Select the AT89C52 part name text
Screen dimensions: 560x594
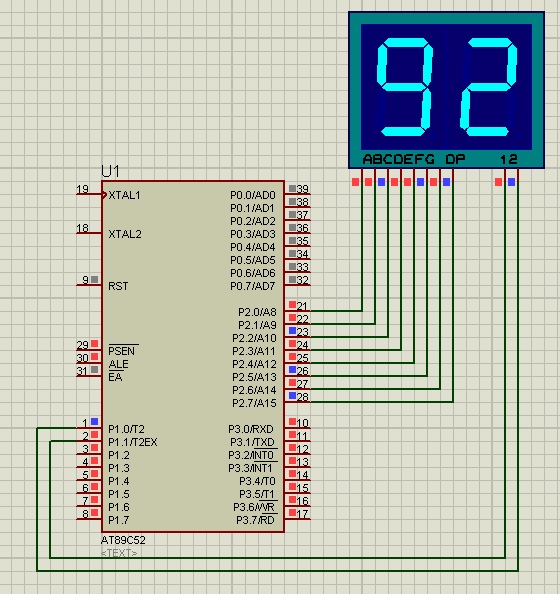(x=123, y=540)
